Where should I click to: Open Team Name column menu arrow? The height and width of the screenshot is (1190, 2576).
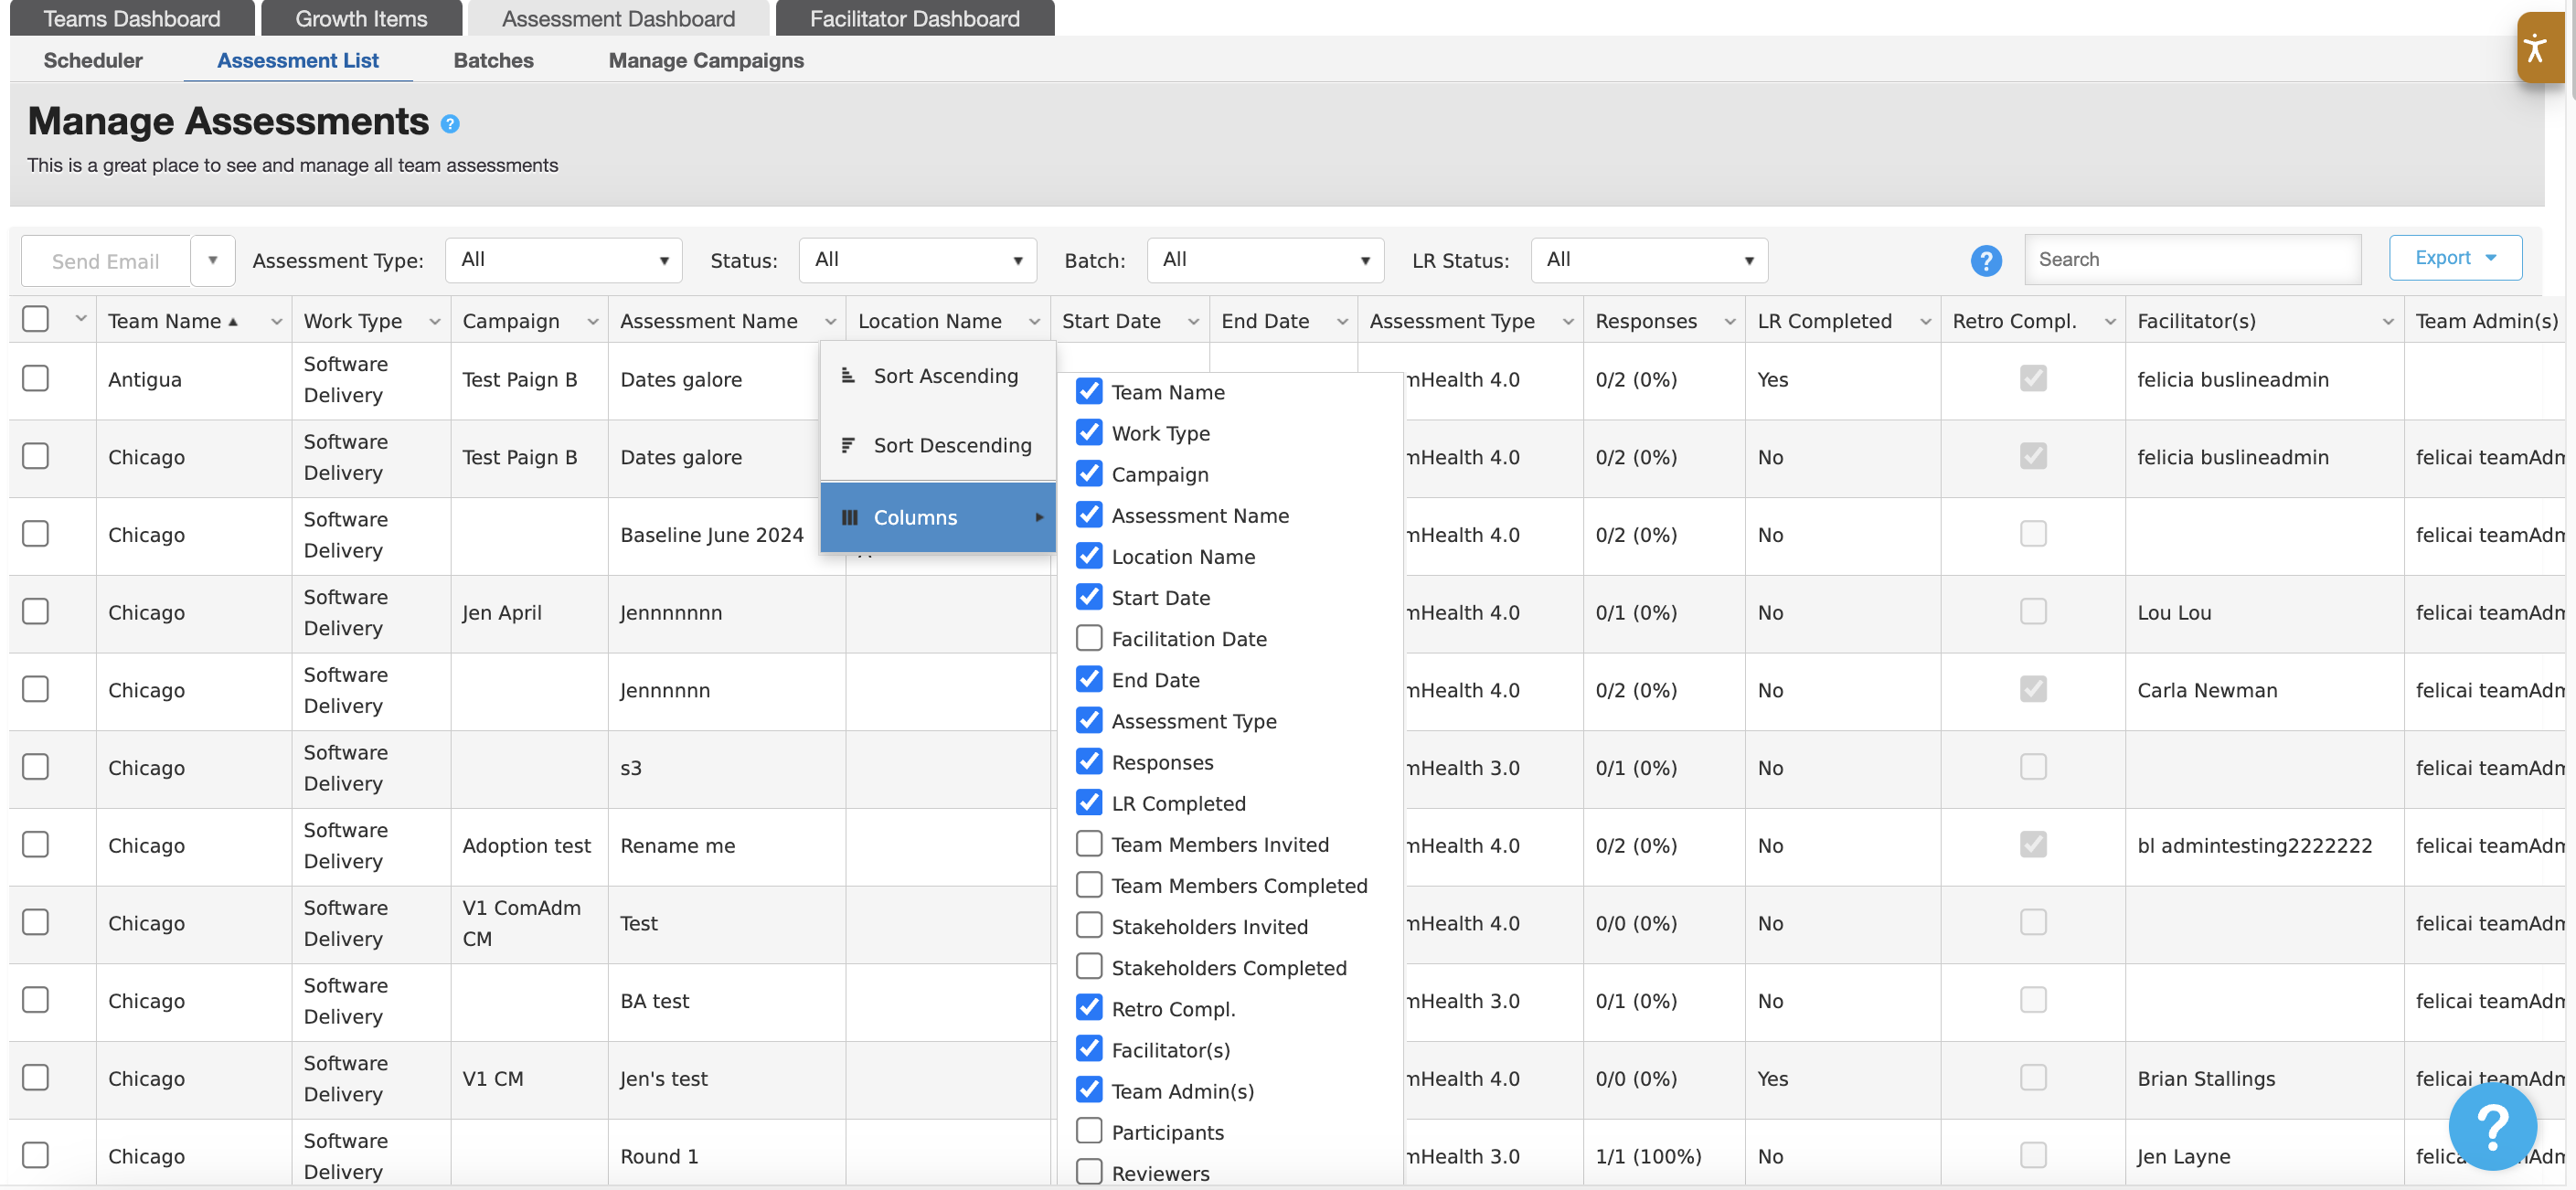(276, 322)
